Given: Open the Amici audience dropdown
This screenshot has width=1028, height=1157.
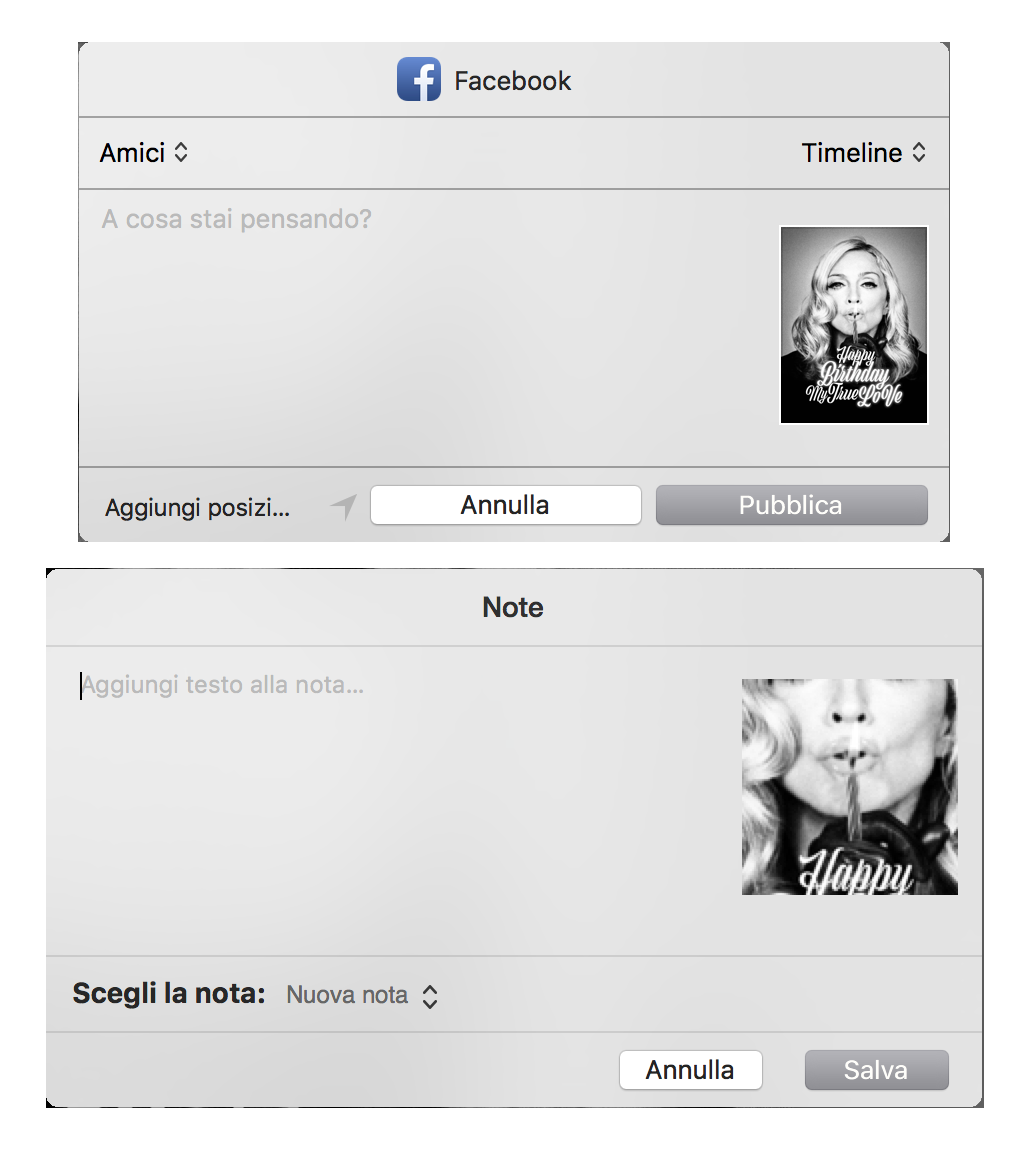Looking at the screenshot, I should [144, 153].
